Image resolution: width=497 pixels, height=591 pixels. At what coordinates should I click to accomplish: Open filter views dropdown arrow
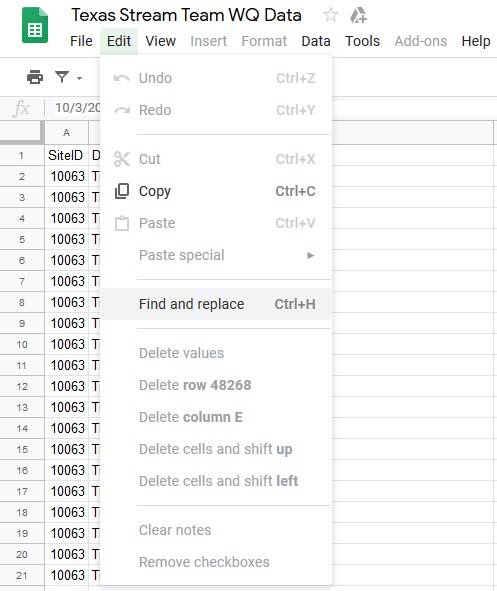coord(80,78)
